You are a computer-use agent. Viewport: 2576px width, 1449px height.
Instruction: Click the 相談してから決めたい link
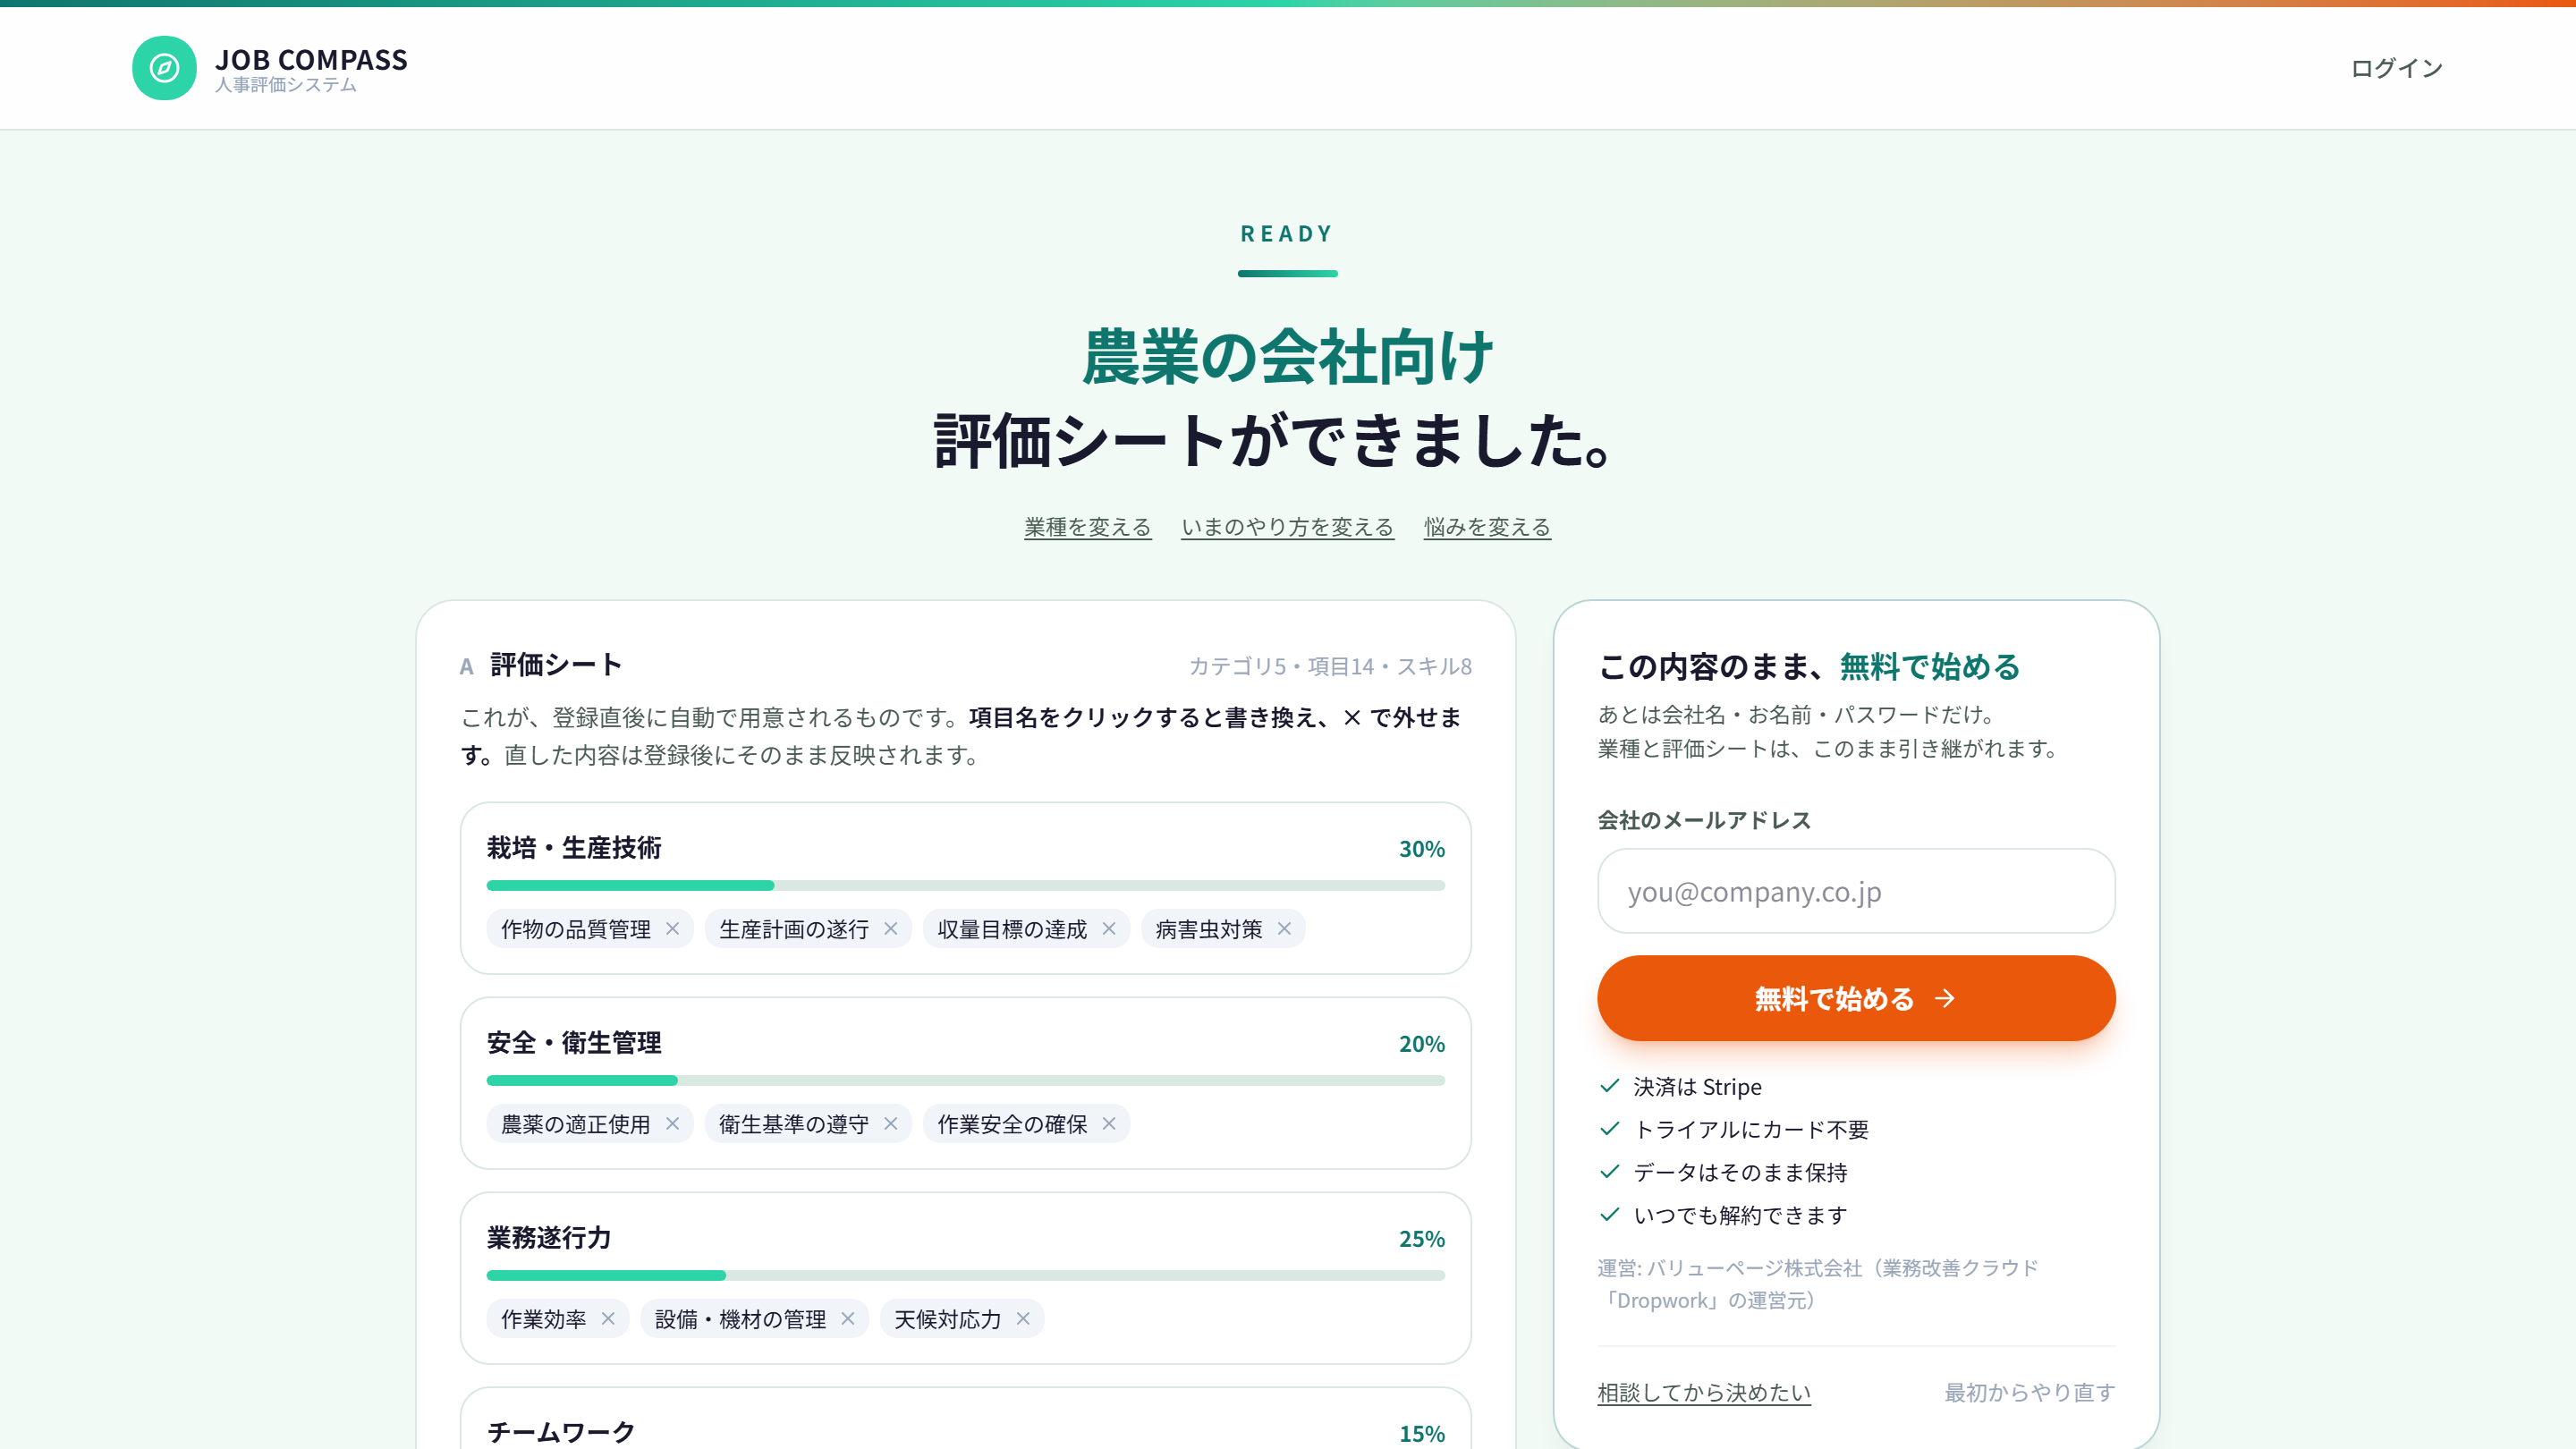pyautogui.click(x=1704, y=1392)
